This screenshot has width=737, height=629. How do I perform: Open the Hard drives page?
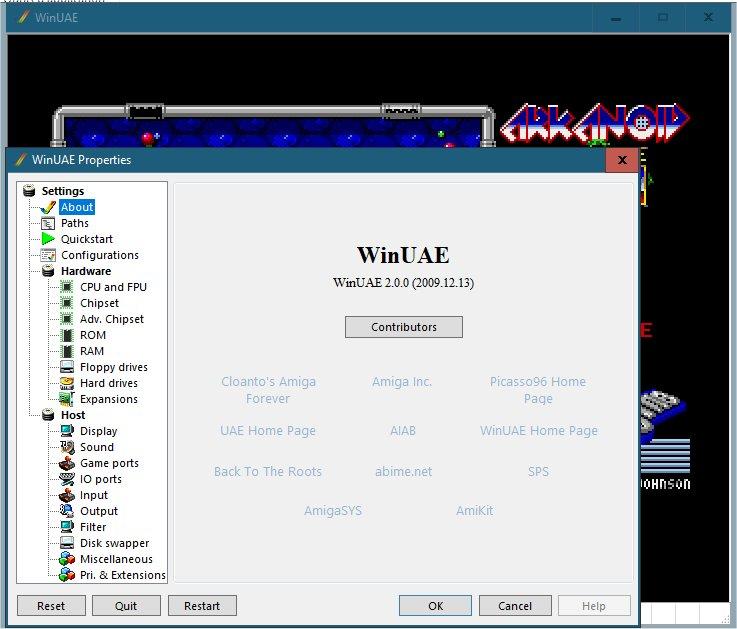point(109,383)
